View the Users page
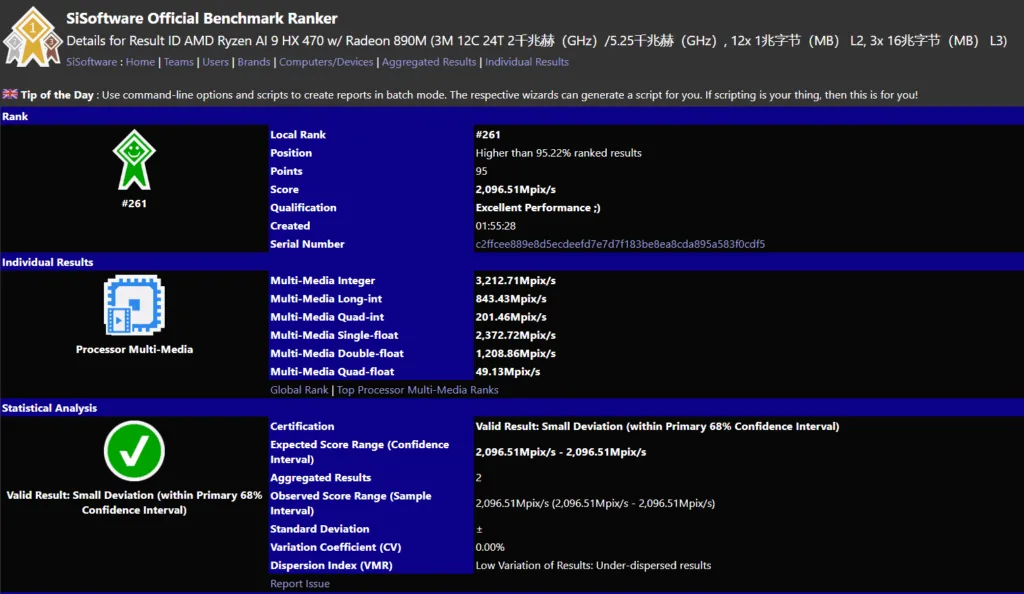The image size is (1024, 594). click(216, 61)
